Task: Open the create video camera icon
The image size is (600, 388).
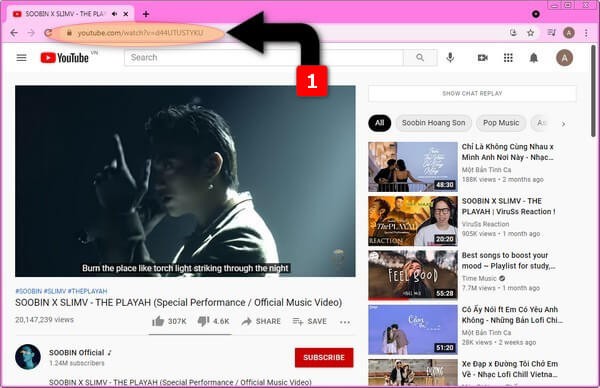Action: 483,58
